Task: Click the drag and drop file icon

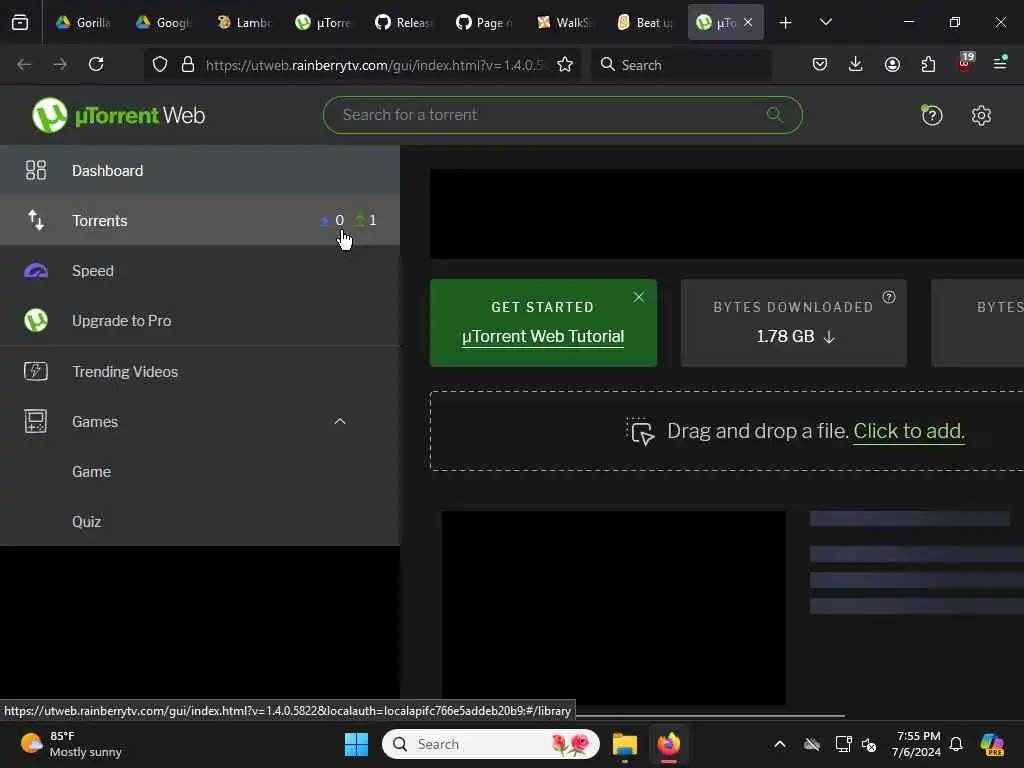Action: click(x=640, y=431)
